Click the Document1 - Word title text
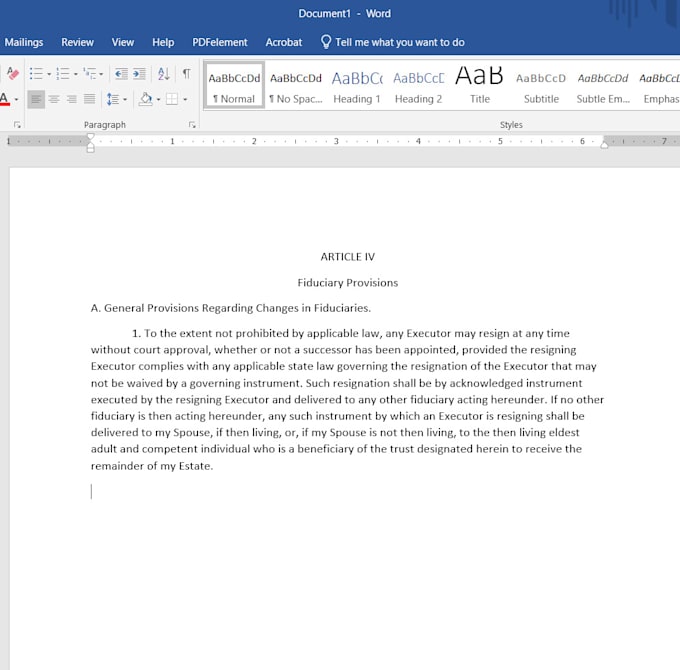Image resolution: width=680 pixels, height=670 pixels. pyautogui.click(x=344, y=13)
